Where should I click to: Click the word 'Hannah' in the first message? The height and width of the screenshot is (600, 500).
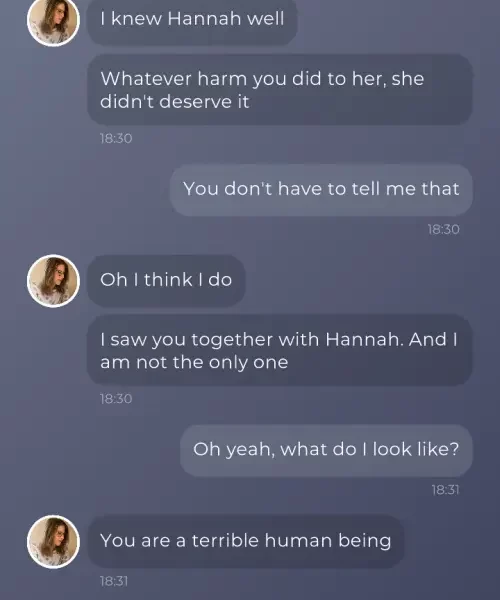205,19
